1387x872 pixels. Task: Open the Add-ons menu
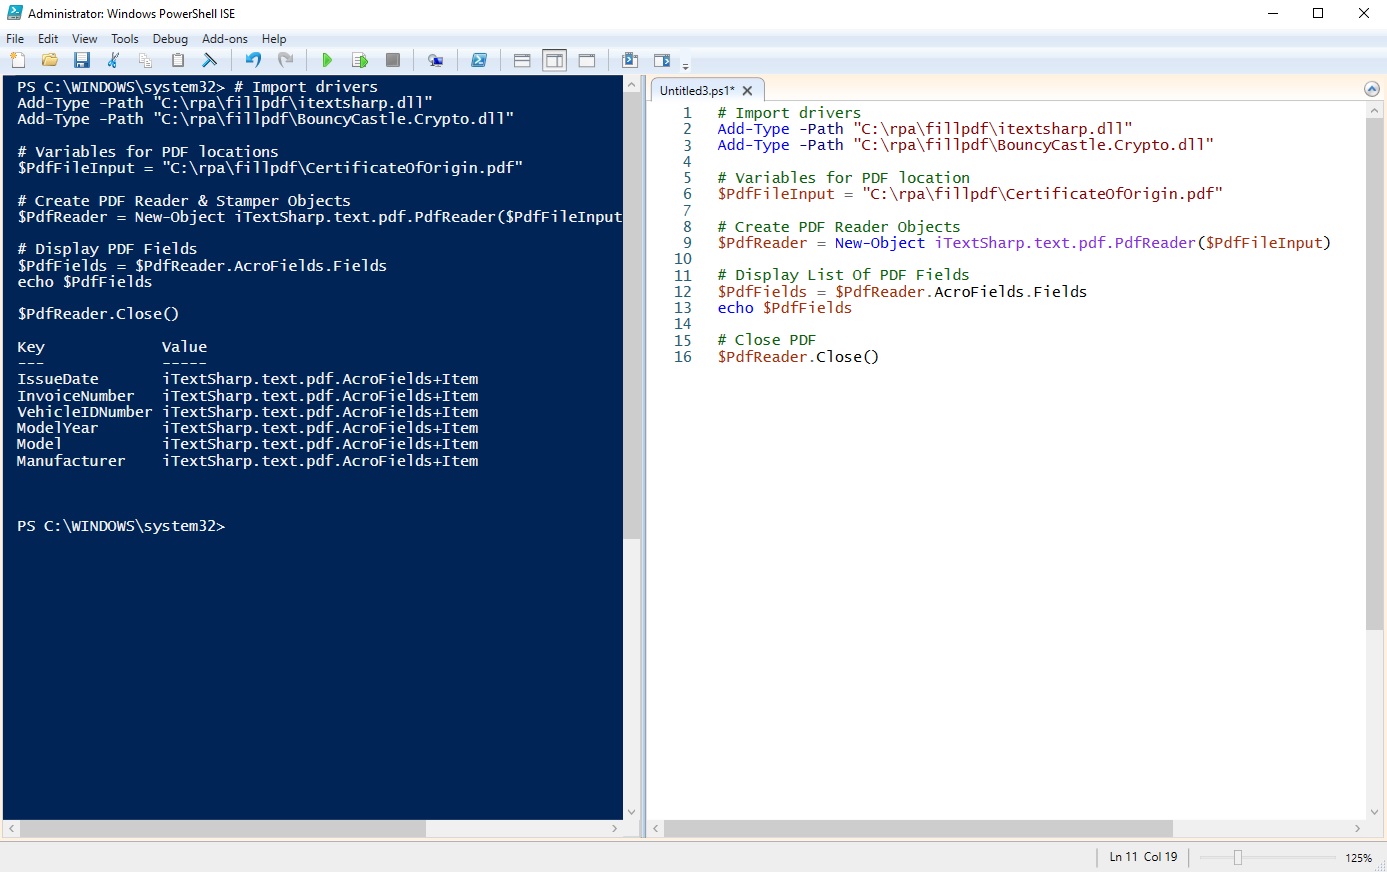coord(224,39)
